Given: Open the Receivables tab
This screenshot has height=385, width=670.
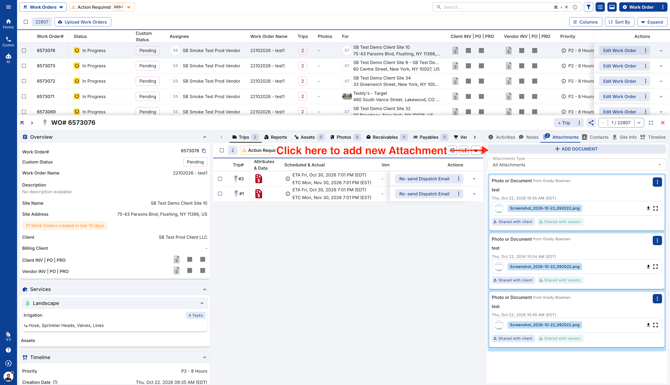Looking at the screenshot, I should pyautogui.click(x=386, y=137).
